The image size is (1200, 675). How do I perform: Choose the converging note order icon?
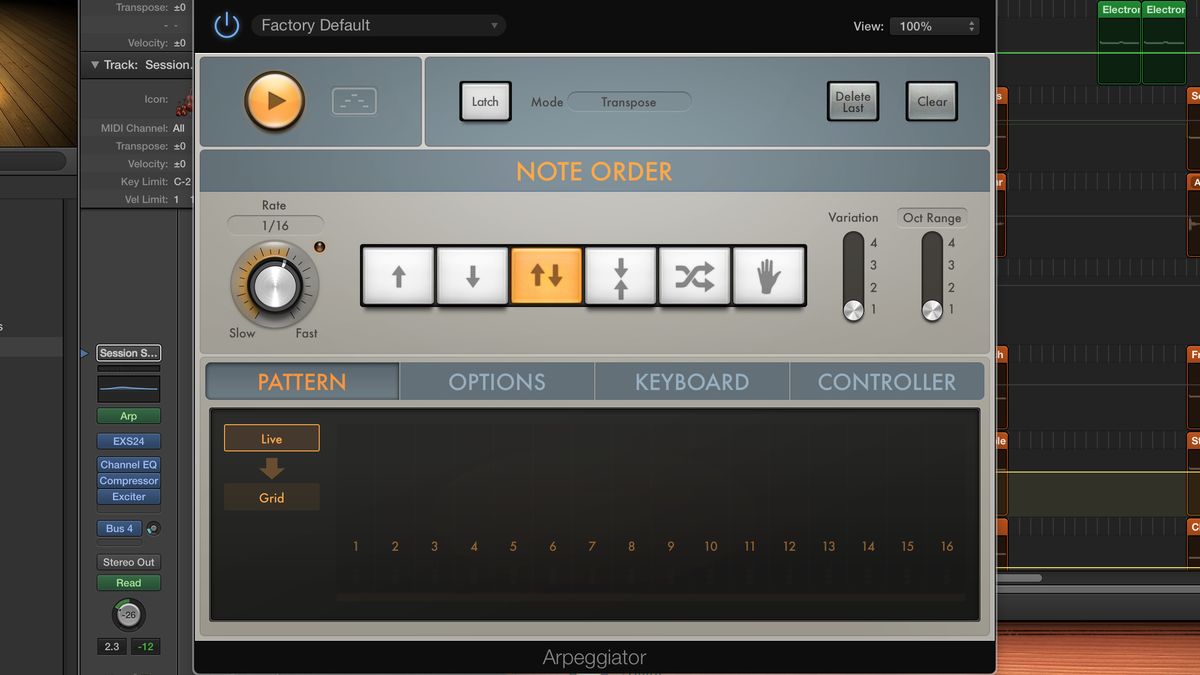coord(620,276)
